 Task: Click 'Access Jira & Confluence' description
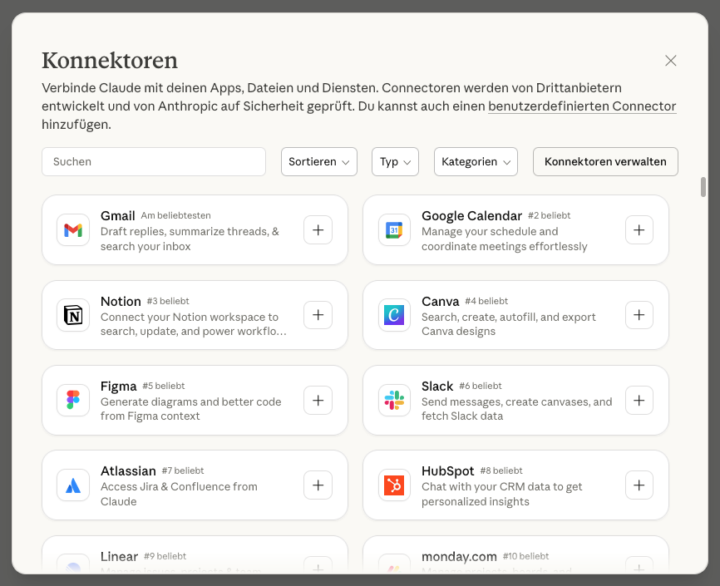(x=179, y=494)
